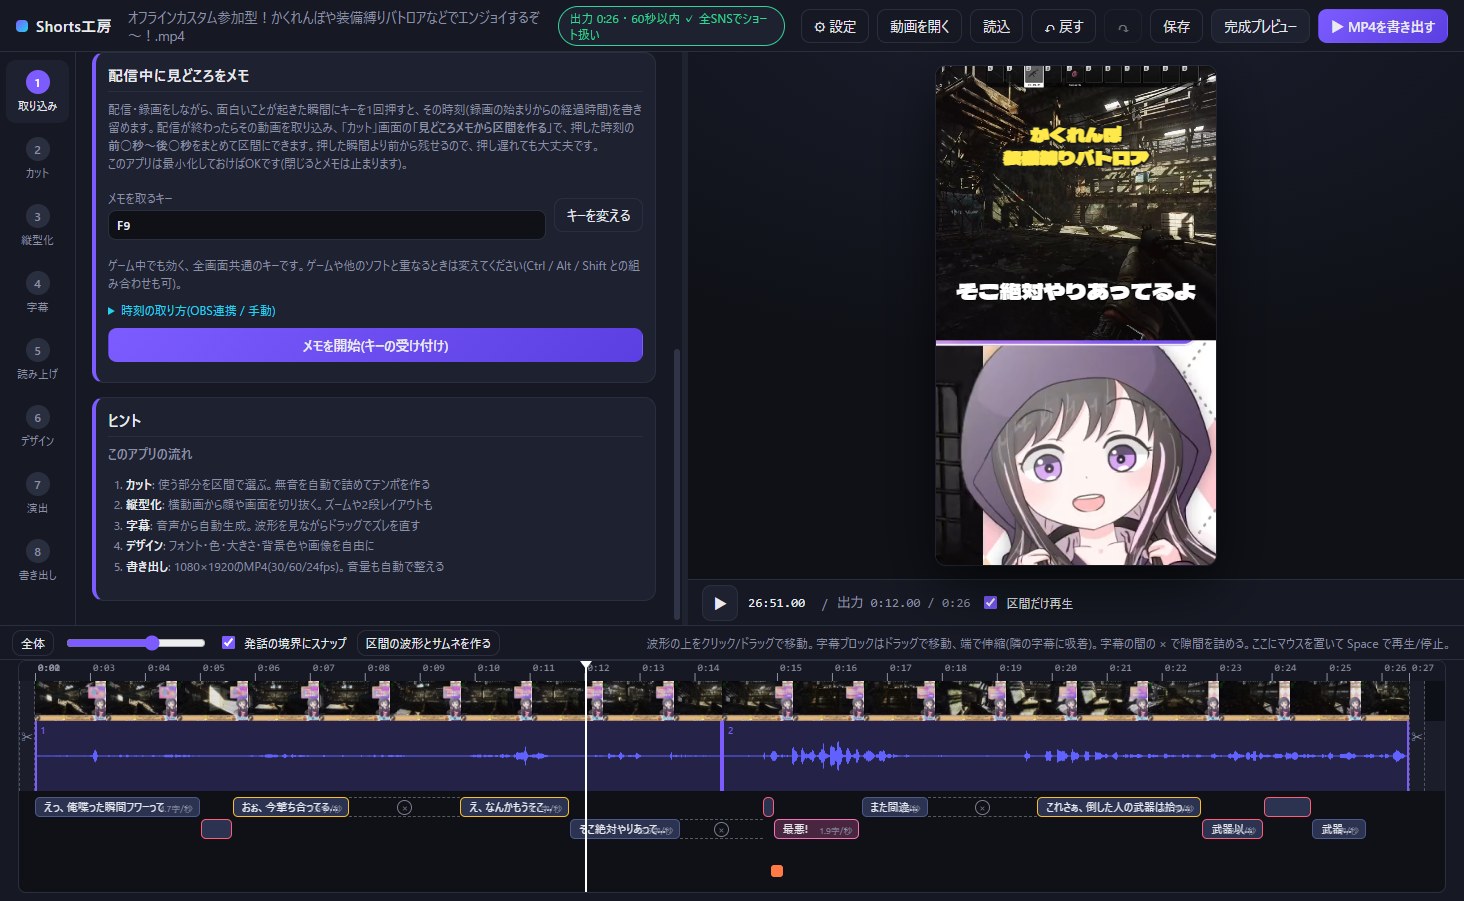Expand 時刻の取り方(OBS連携 / 手動)

pos(191,311)
